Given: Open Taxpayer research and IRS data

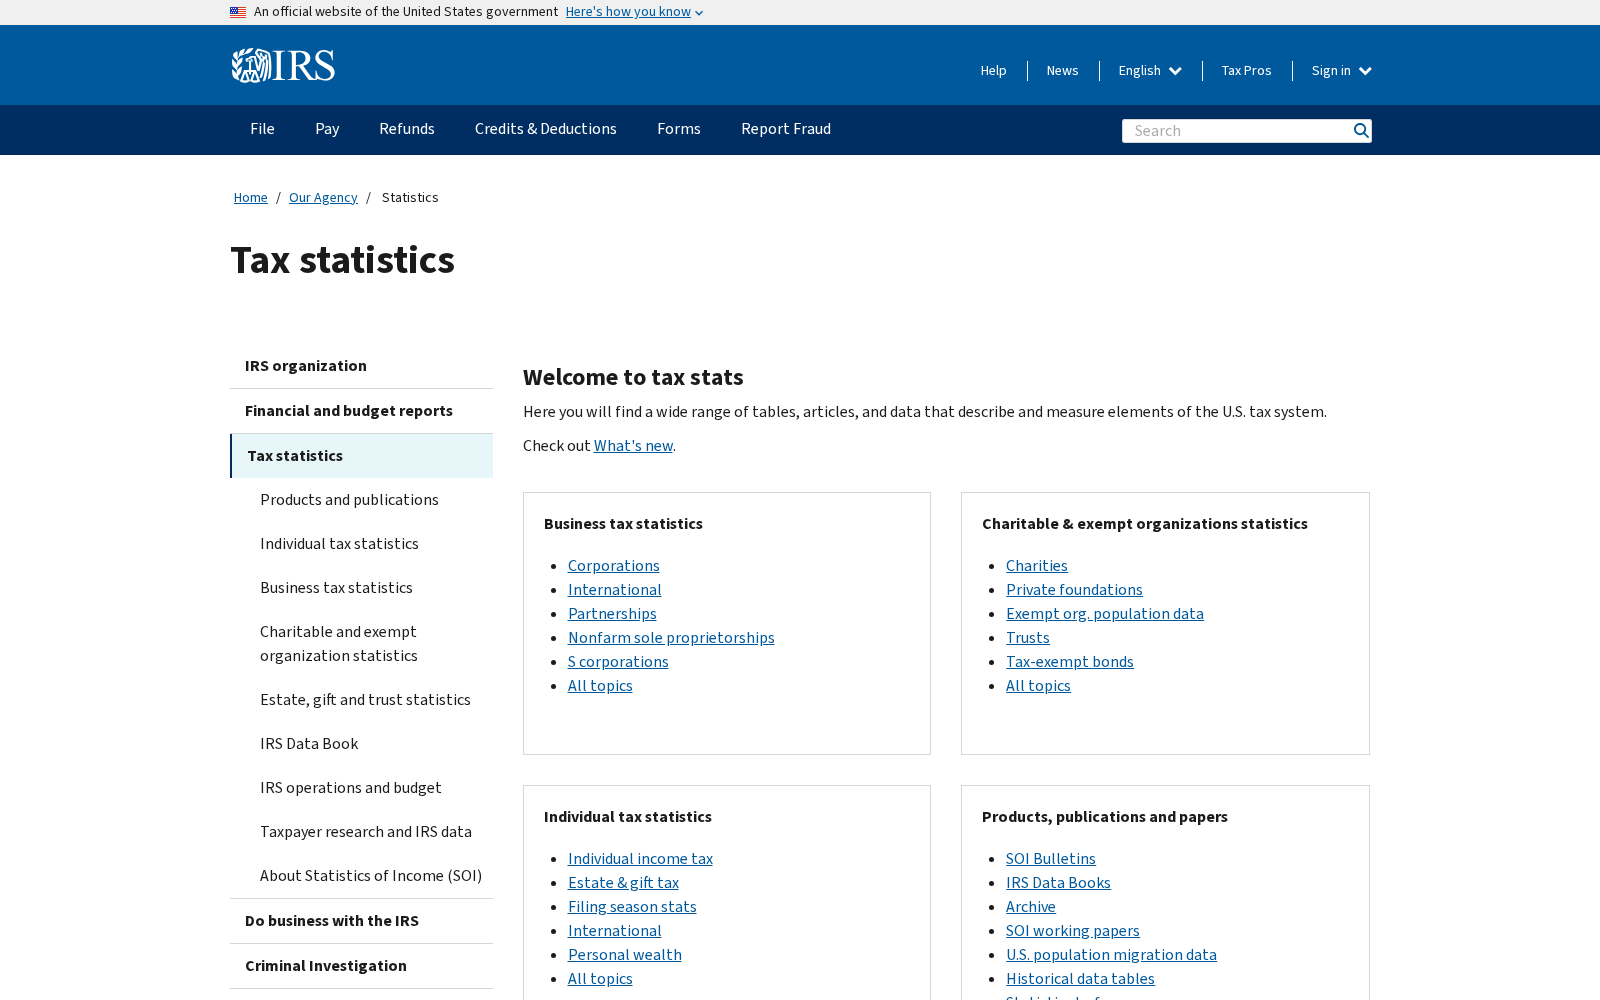Looking at the screenshot, I should coord(366,832).
